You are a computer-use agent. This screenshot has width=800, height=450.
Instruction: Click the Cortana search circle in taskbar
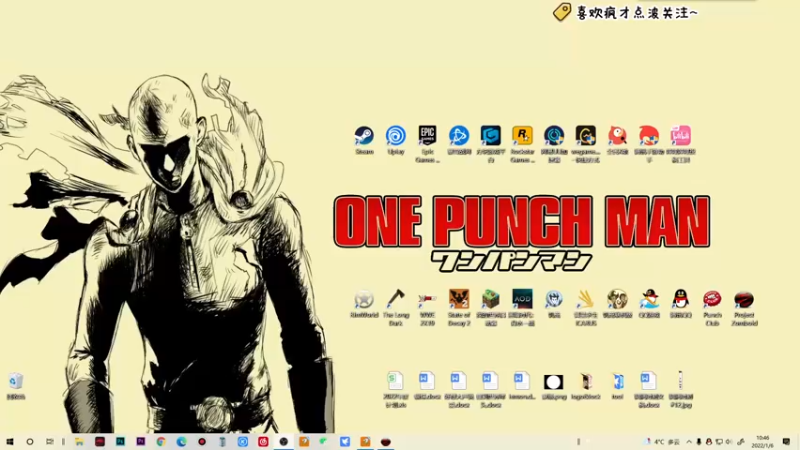click(30, 442)
